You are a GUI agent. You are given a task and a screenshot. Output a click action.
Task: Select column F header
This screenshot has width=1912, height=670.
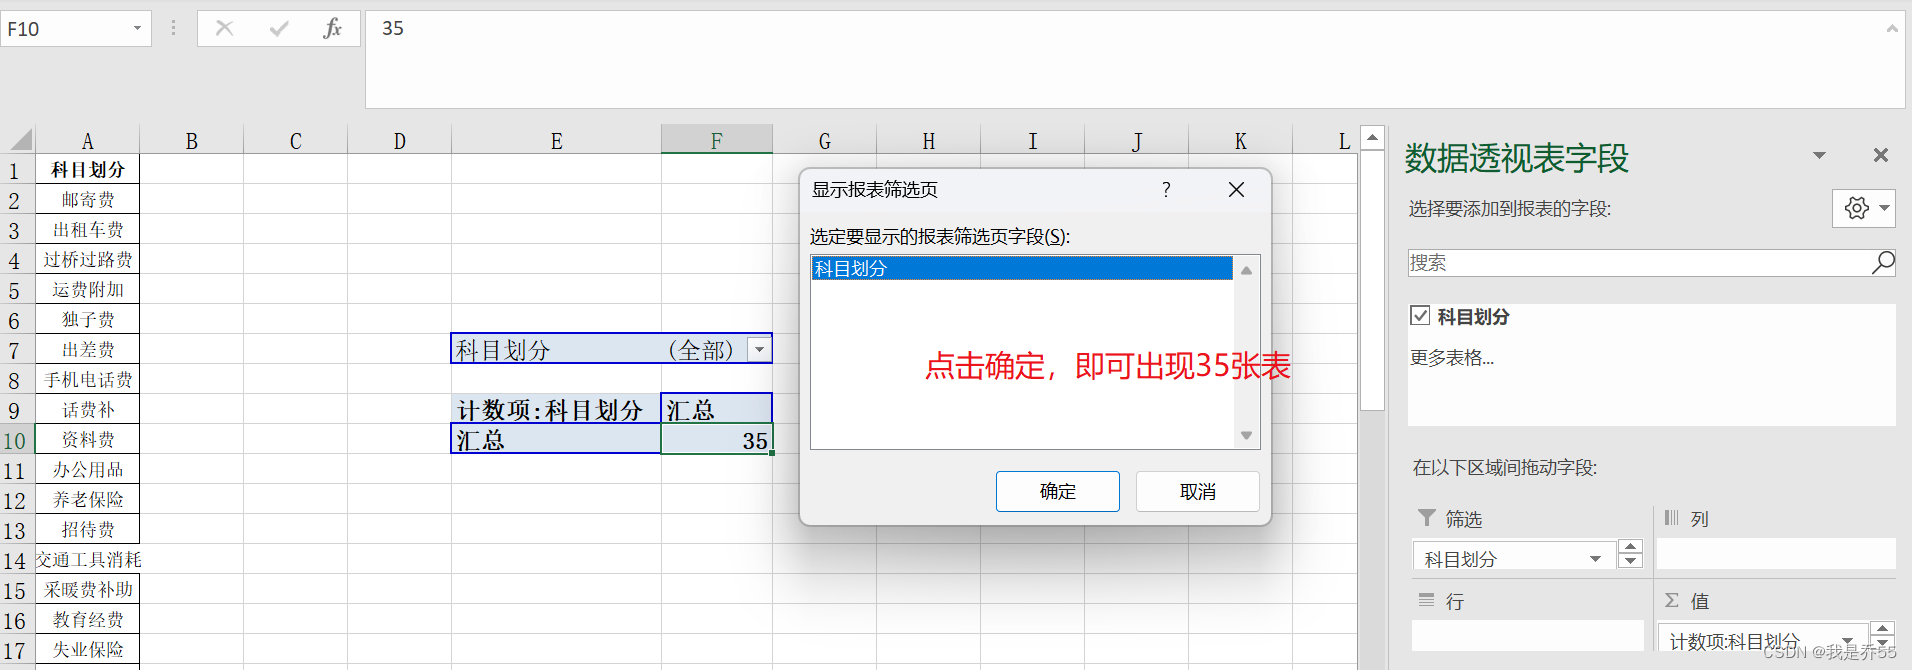pyautogui.click(x=716, y=140)
